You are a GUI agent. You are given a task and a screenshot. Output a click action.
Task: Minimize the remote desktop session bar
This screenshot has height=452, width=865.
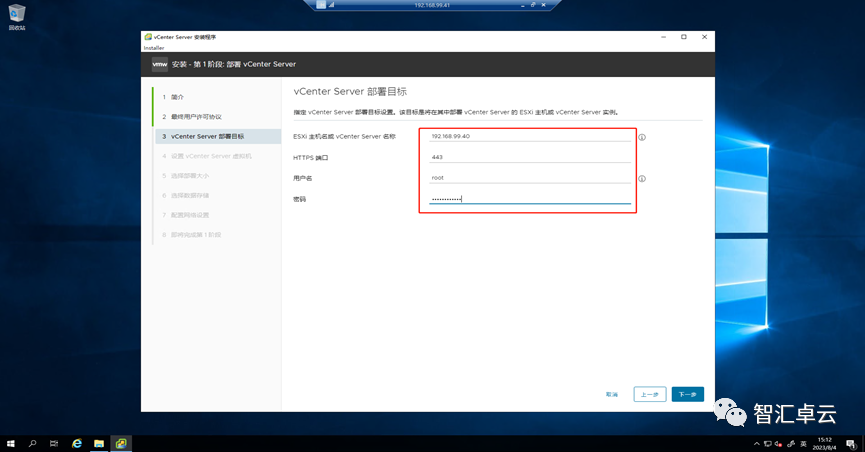point(522,5)
